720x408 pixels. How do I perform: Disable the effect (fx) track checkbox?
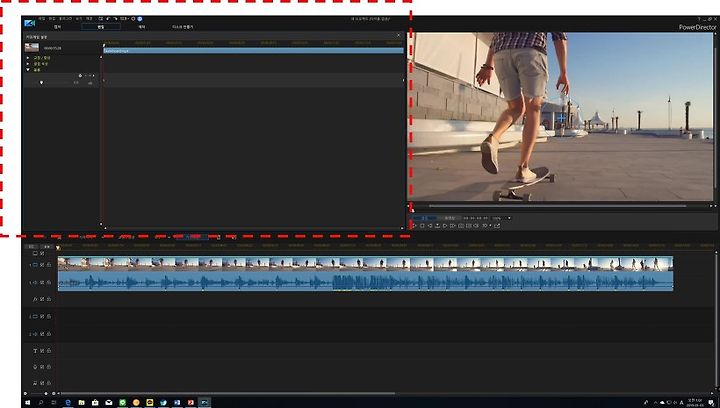[42, 299]
